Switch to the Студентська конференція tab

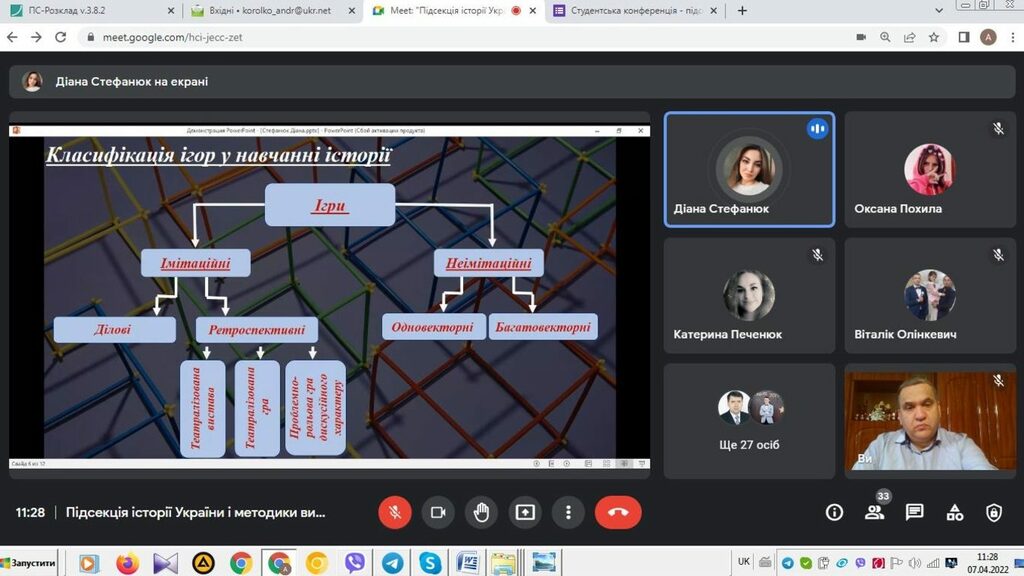pyautogui.click(x=635, y=11)
